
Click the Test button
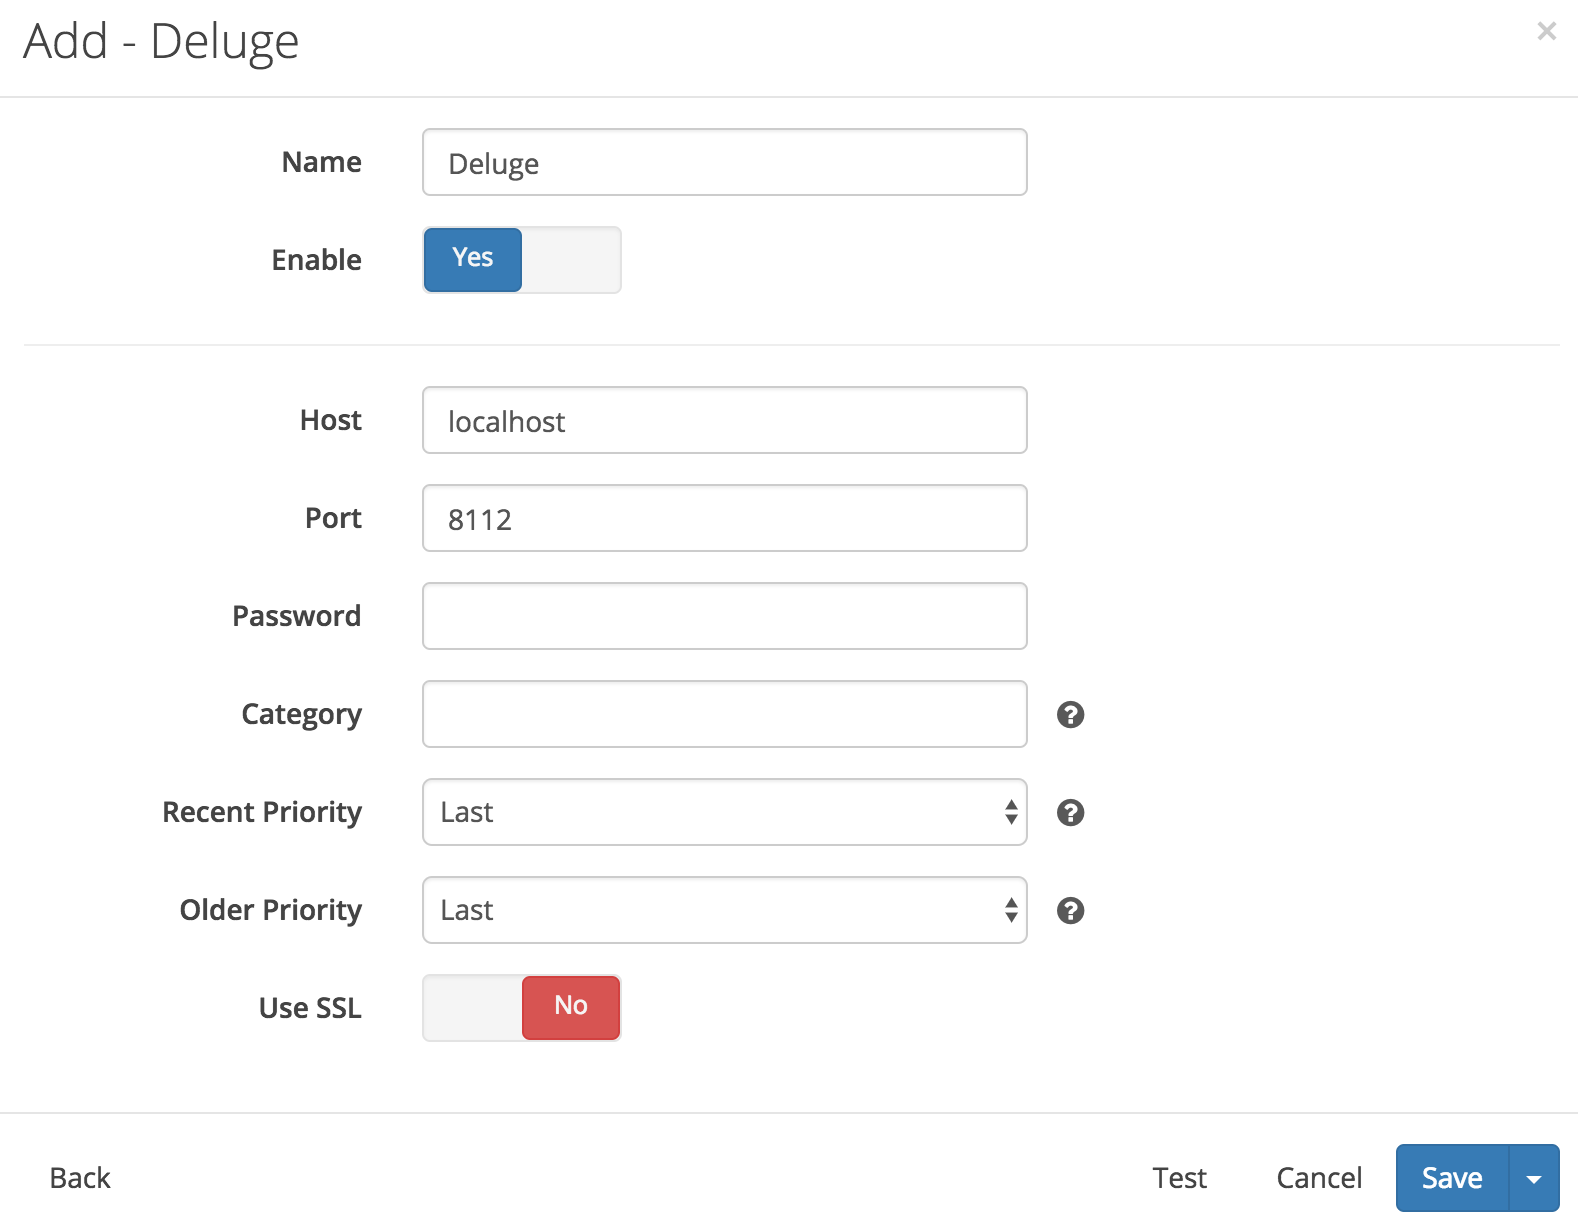(1179, 1178)
